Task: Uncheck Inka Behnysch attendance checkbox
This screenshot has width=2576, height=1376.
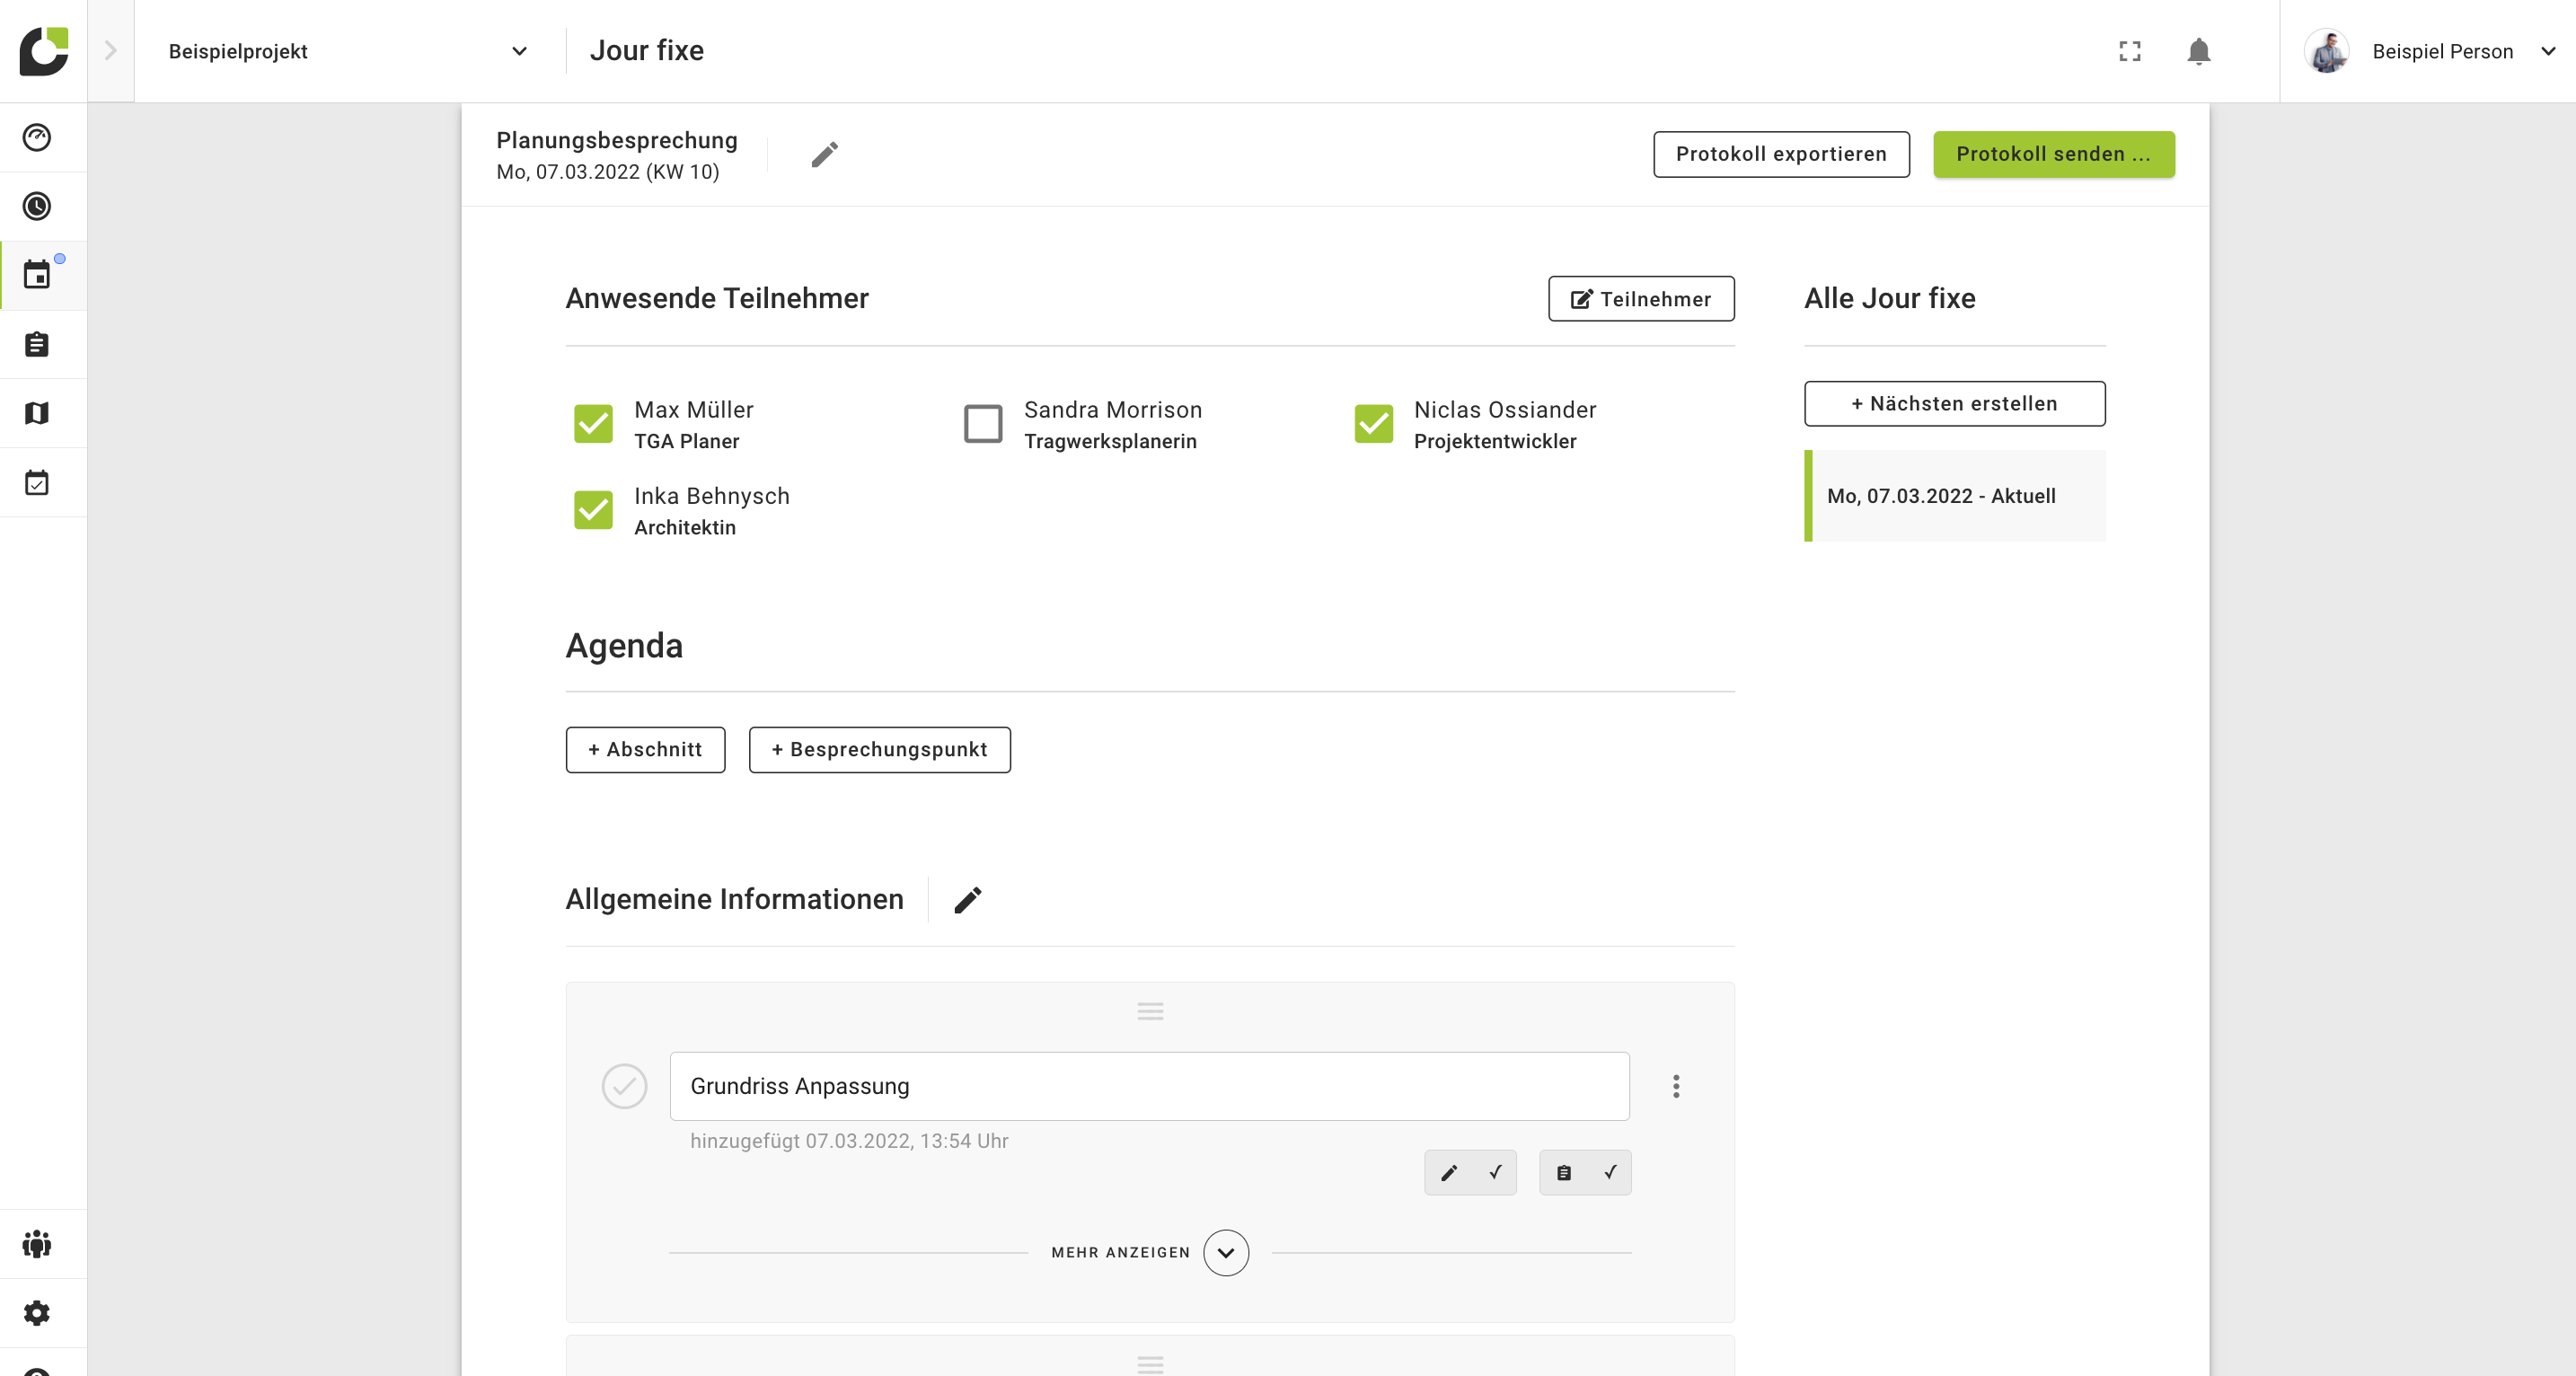Action: (x=593, y=510)
